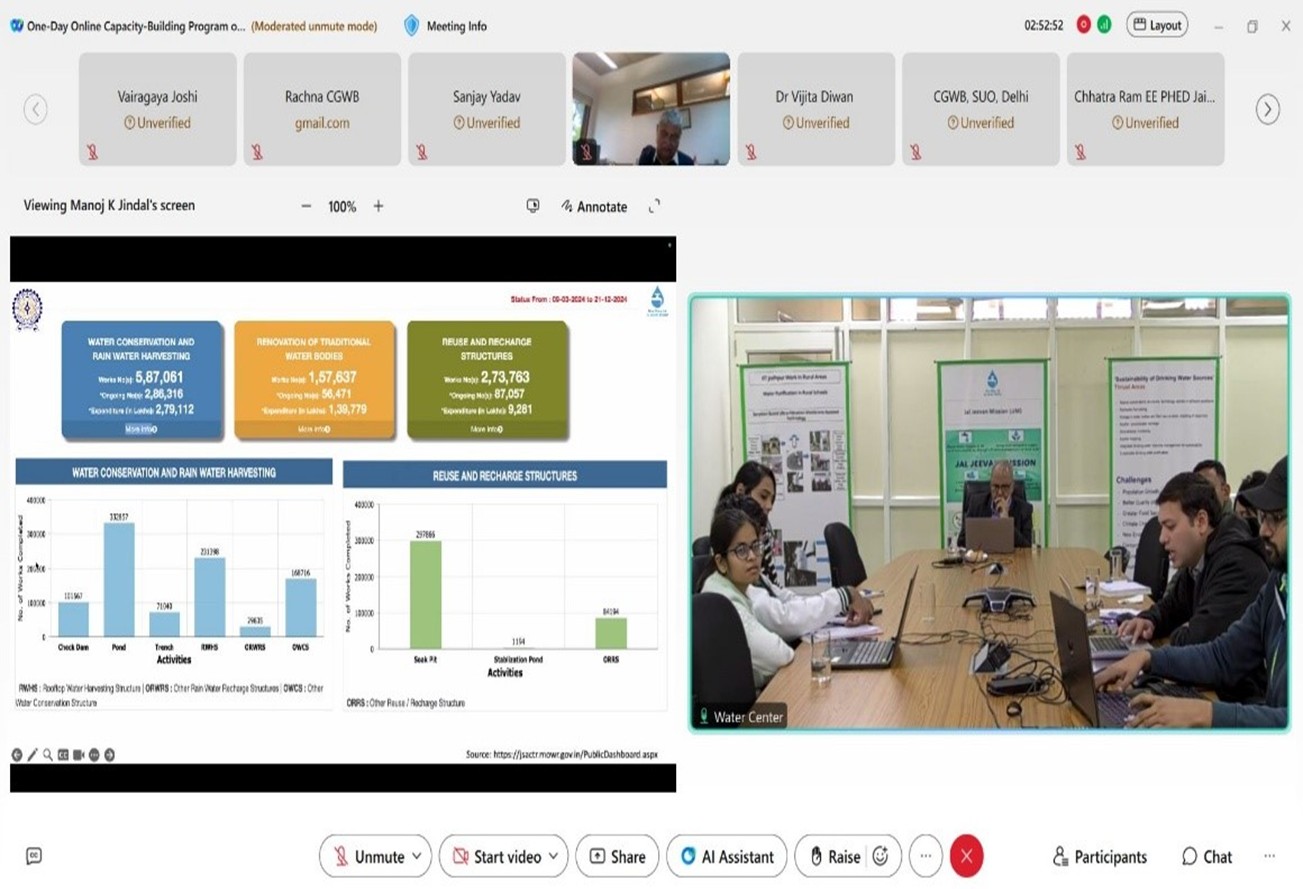Start your video

(495, 856)
